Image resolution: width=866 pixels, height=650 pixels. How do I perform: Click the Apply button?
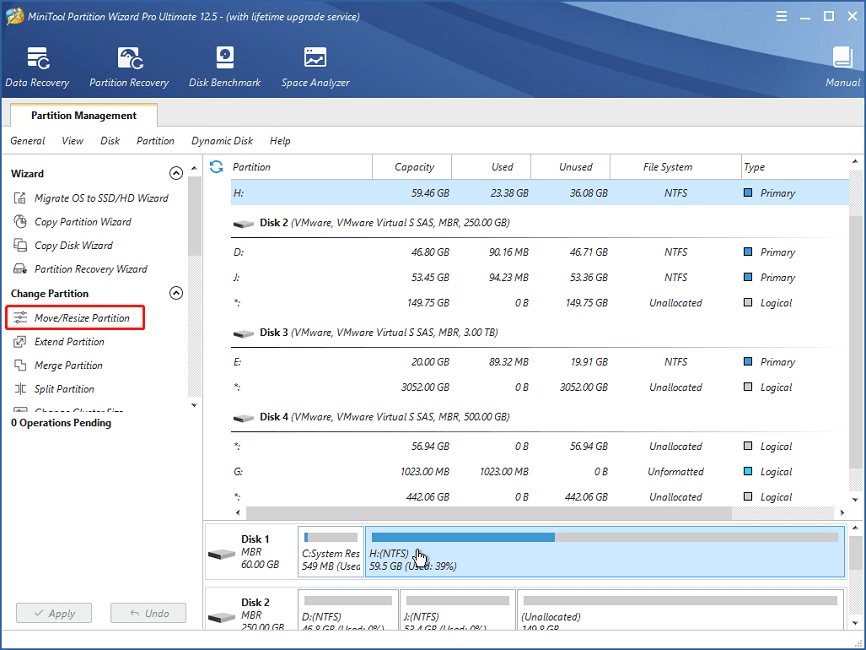[54, 613]
